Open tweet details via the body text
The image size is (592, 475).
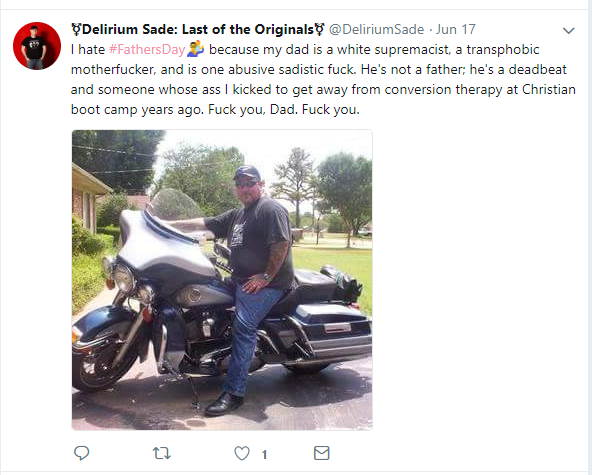click(x=323, y=80)
